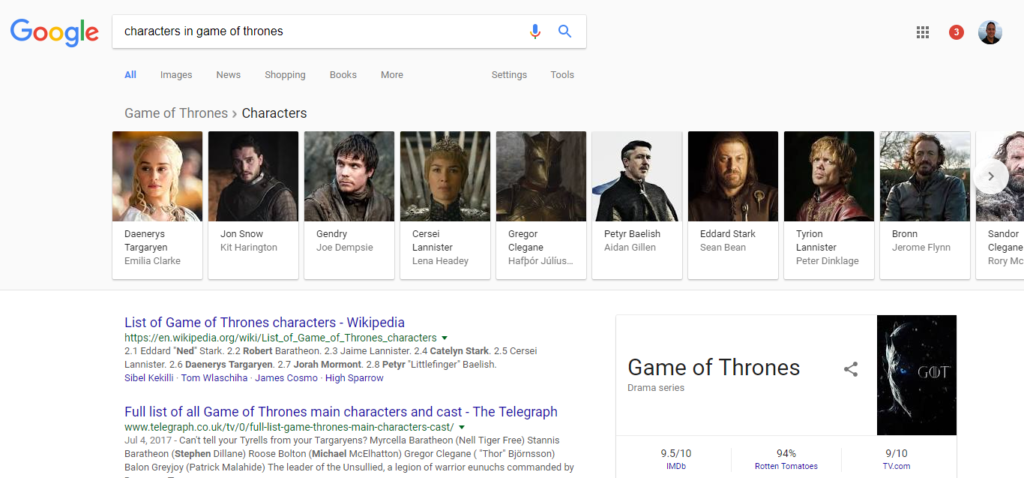Open the TV.com rating link
Screen dimensions: 1024x478
pos(896,466)
